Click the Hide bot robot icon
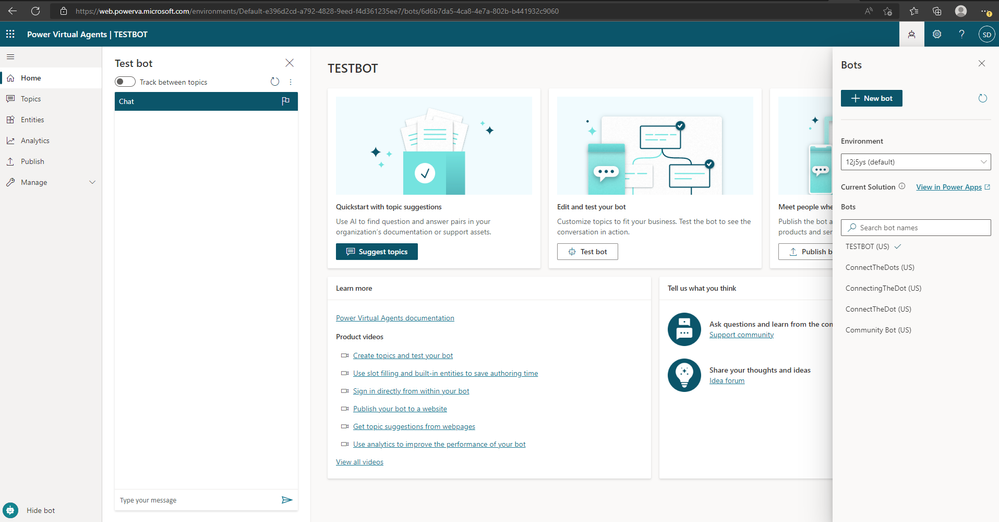This screenshot has width=999, height=522. coord(10,510)
